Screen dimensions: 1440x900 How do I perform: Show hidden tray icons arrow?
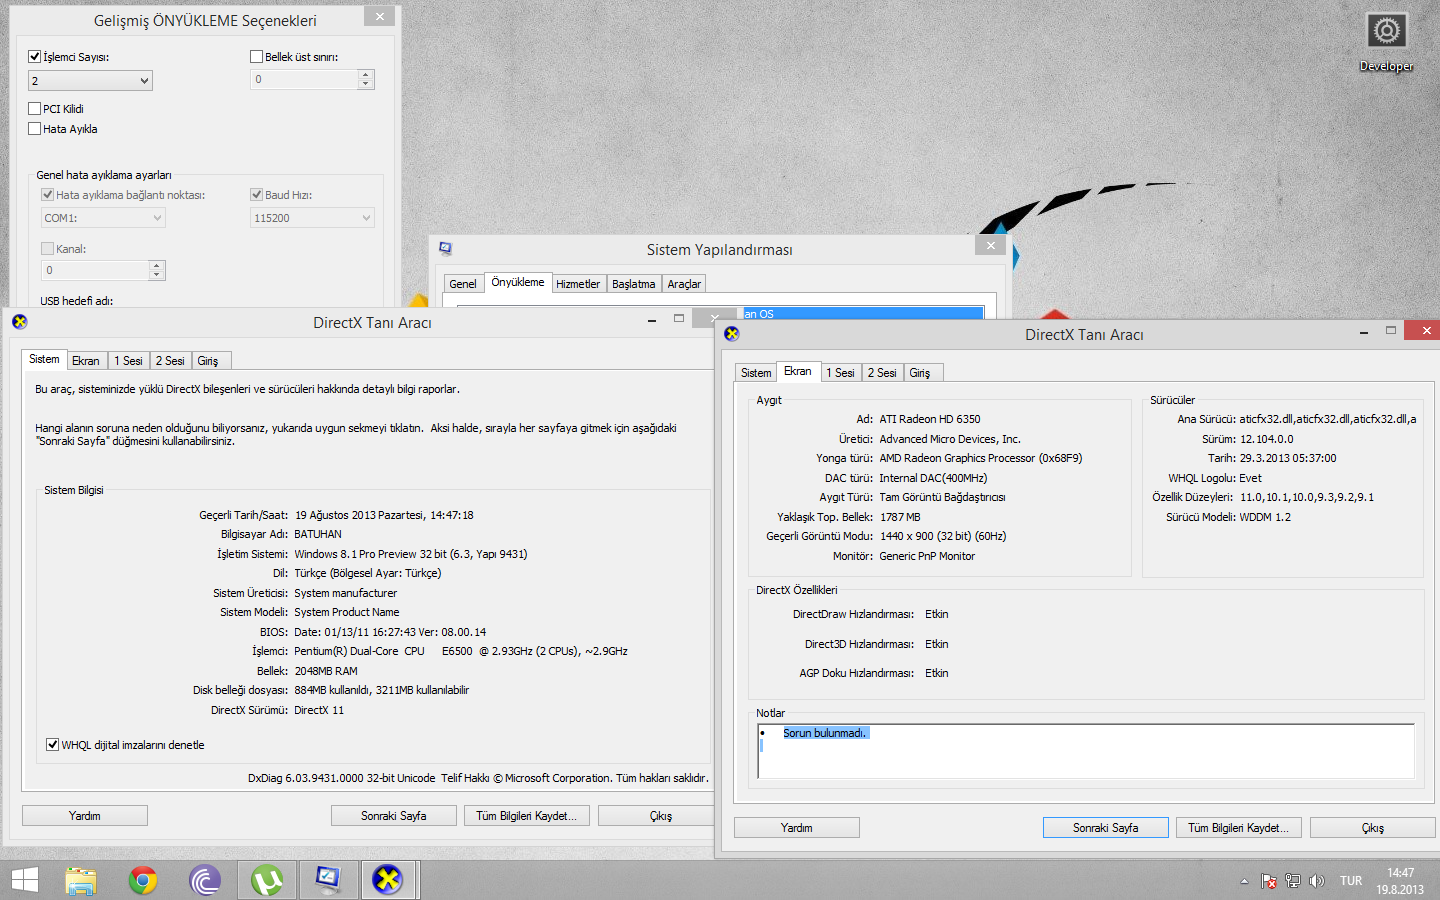pos(1244,881)
